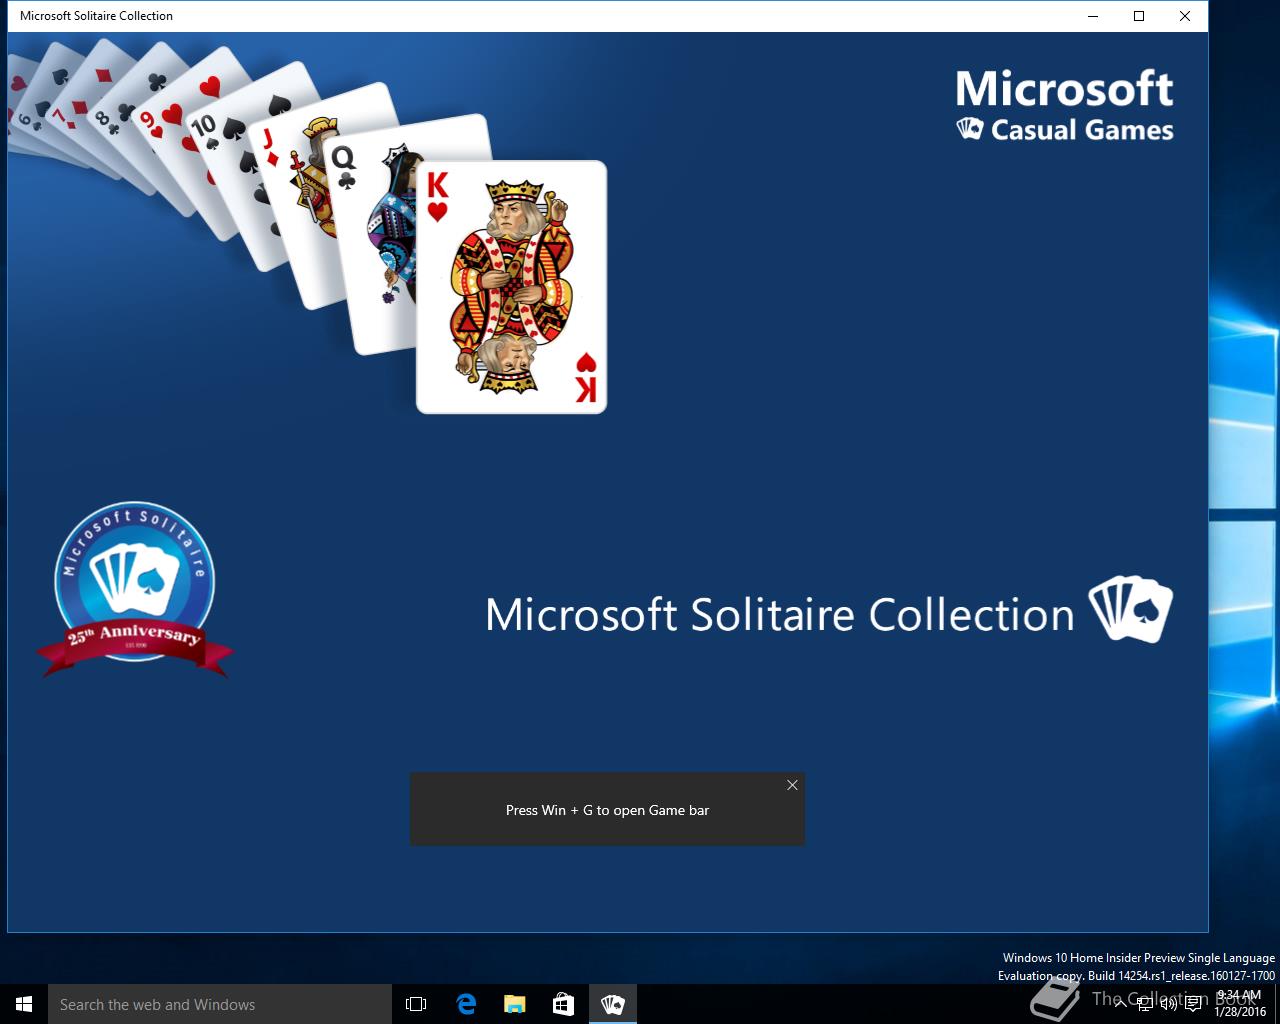Dismiss the Game bar notification with X
The height and width of the screenshot is (1024, 1280).
792,785
